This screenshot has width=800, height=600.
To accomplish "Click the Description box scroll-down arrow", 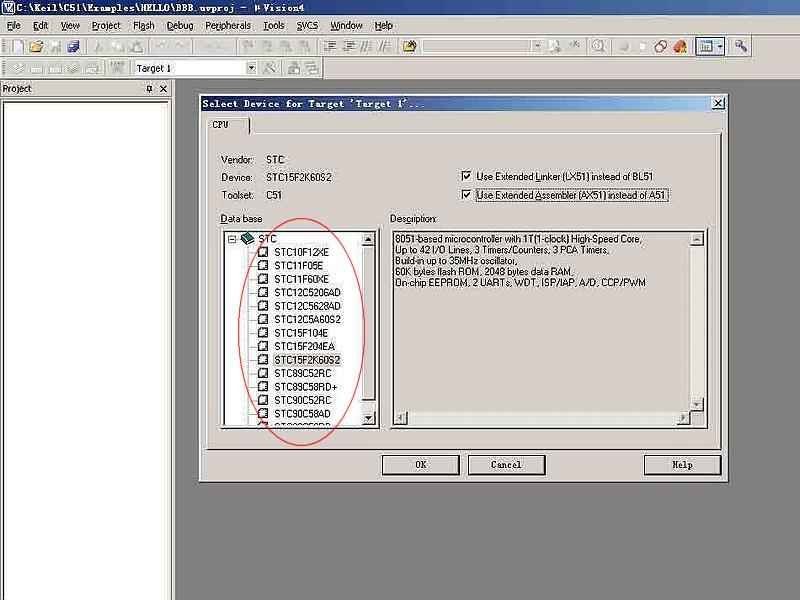I will (x=697, y=405).
